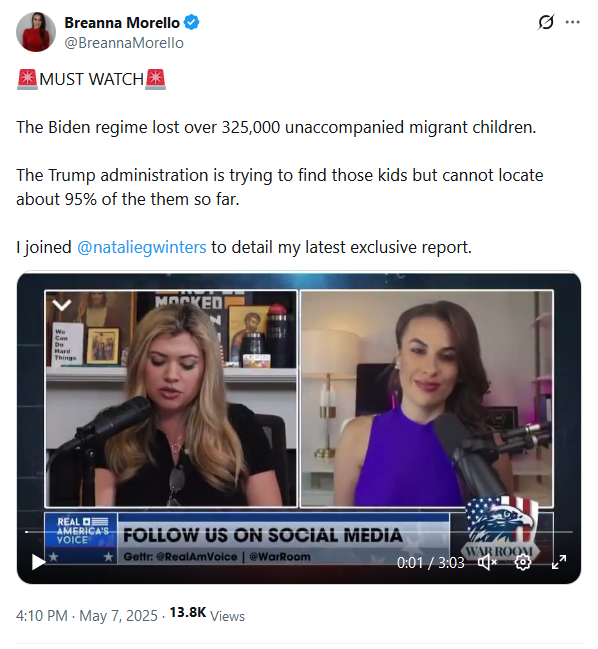Click the left video panel with blonde host
598x649 pixels.
click(x=171, y=399)
